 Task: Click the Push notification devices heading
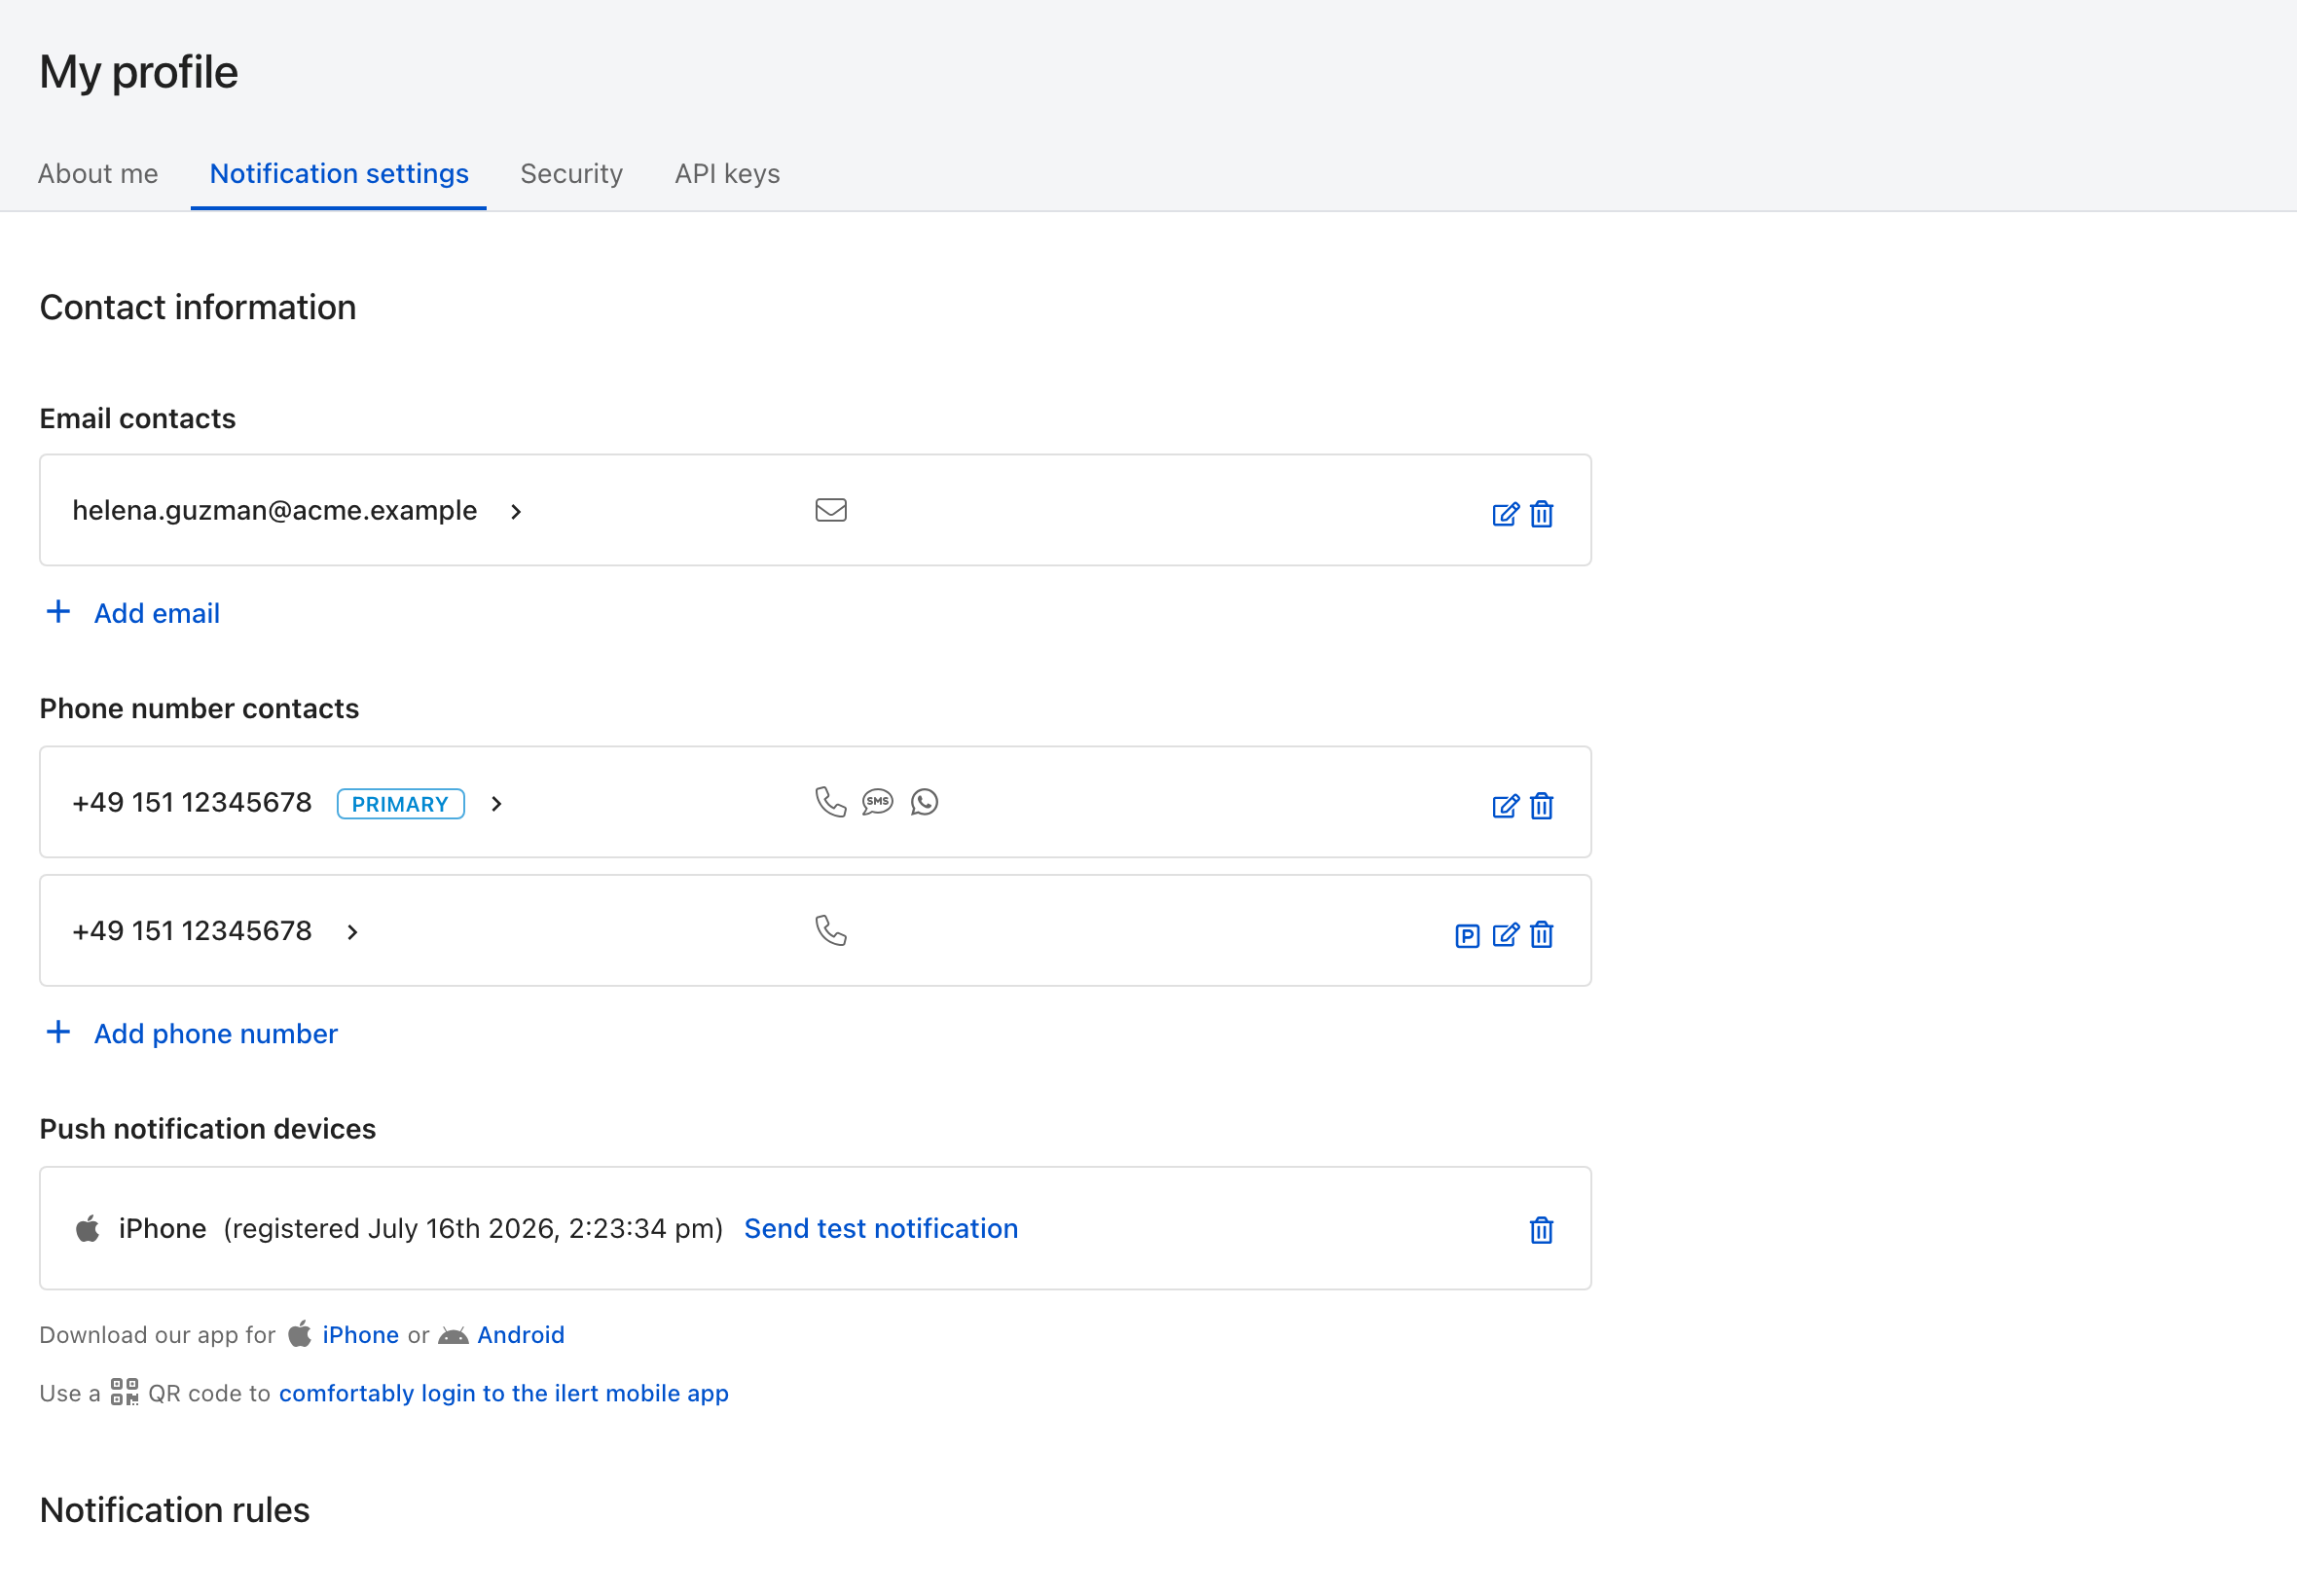208,1129
